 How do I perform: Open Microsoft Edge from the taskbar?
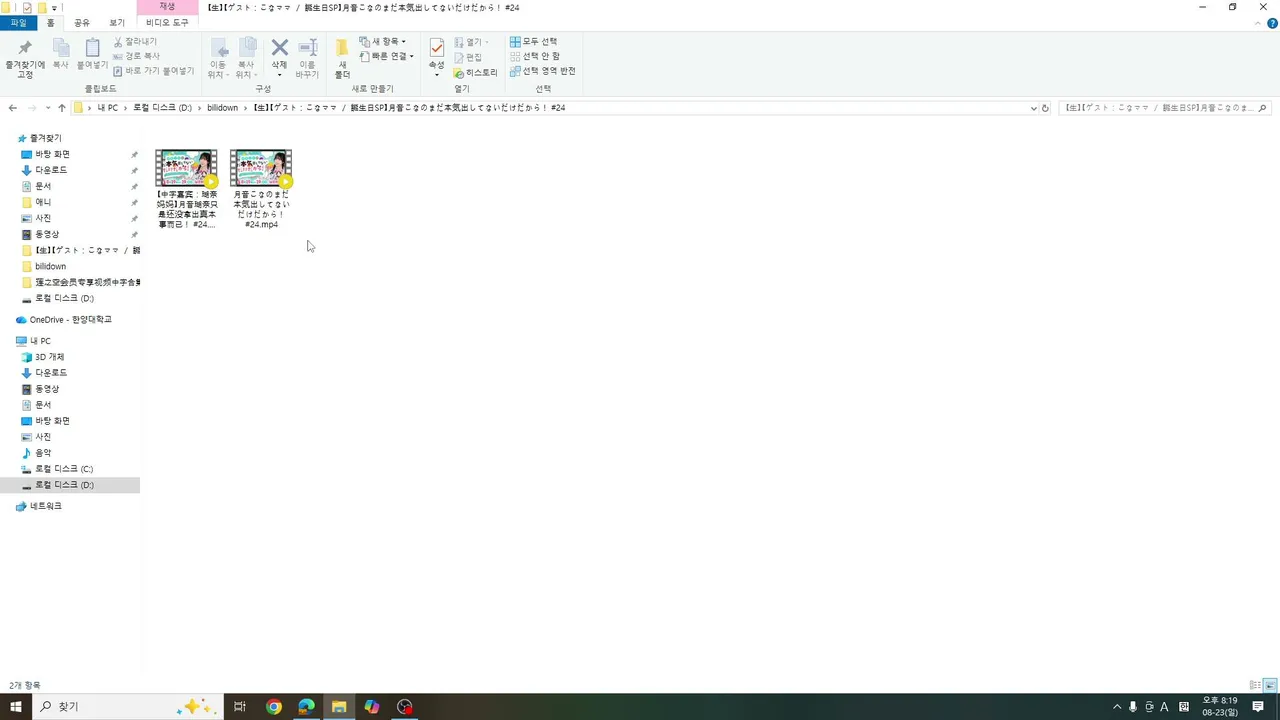click(x=306, y=706)
